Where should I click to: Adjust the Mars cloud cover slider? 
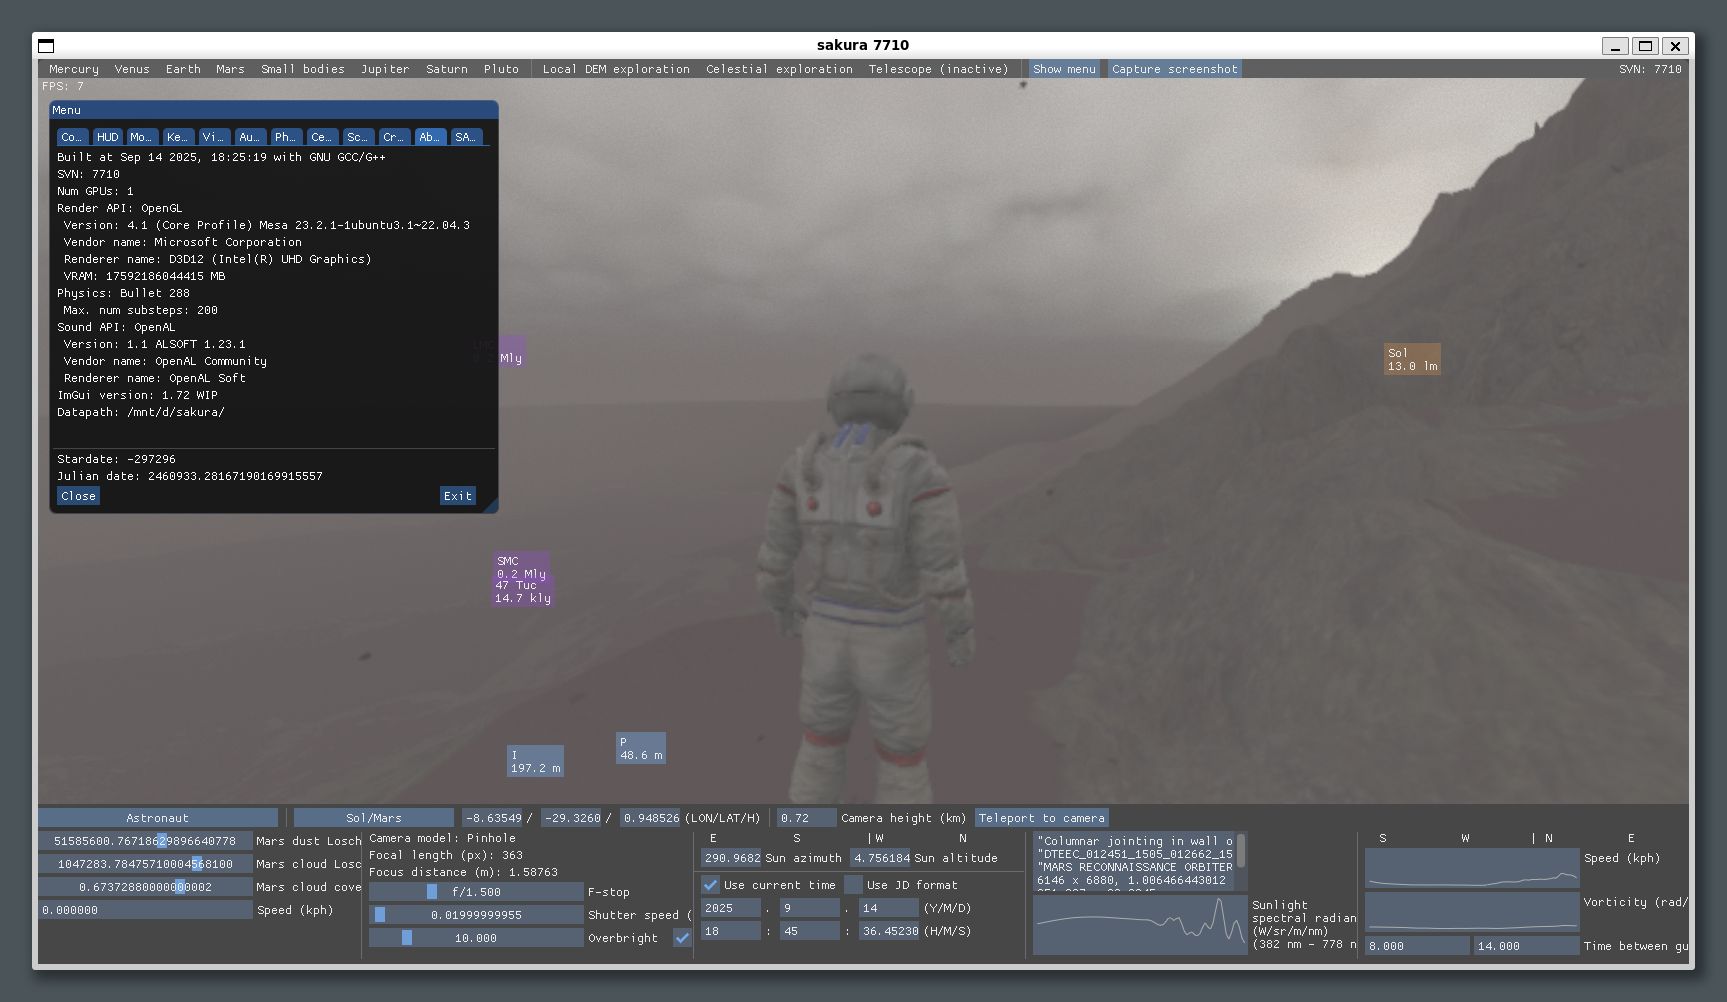145,887
